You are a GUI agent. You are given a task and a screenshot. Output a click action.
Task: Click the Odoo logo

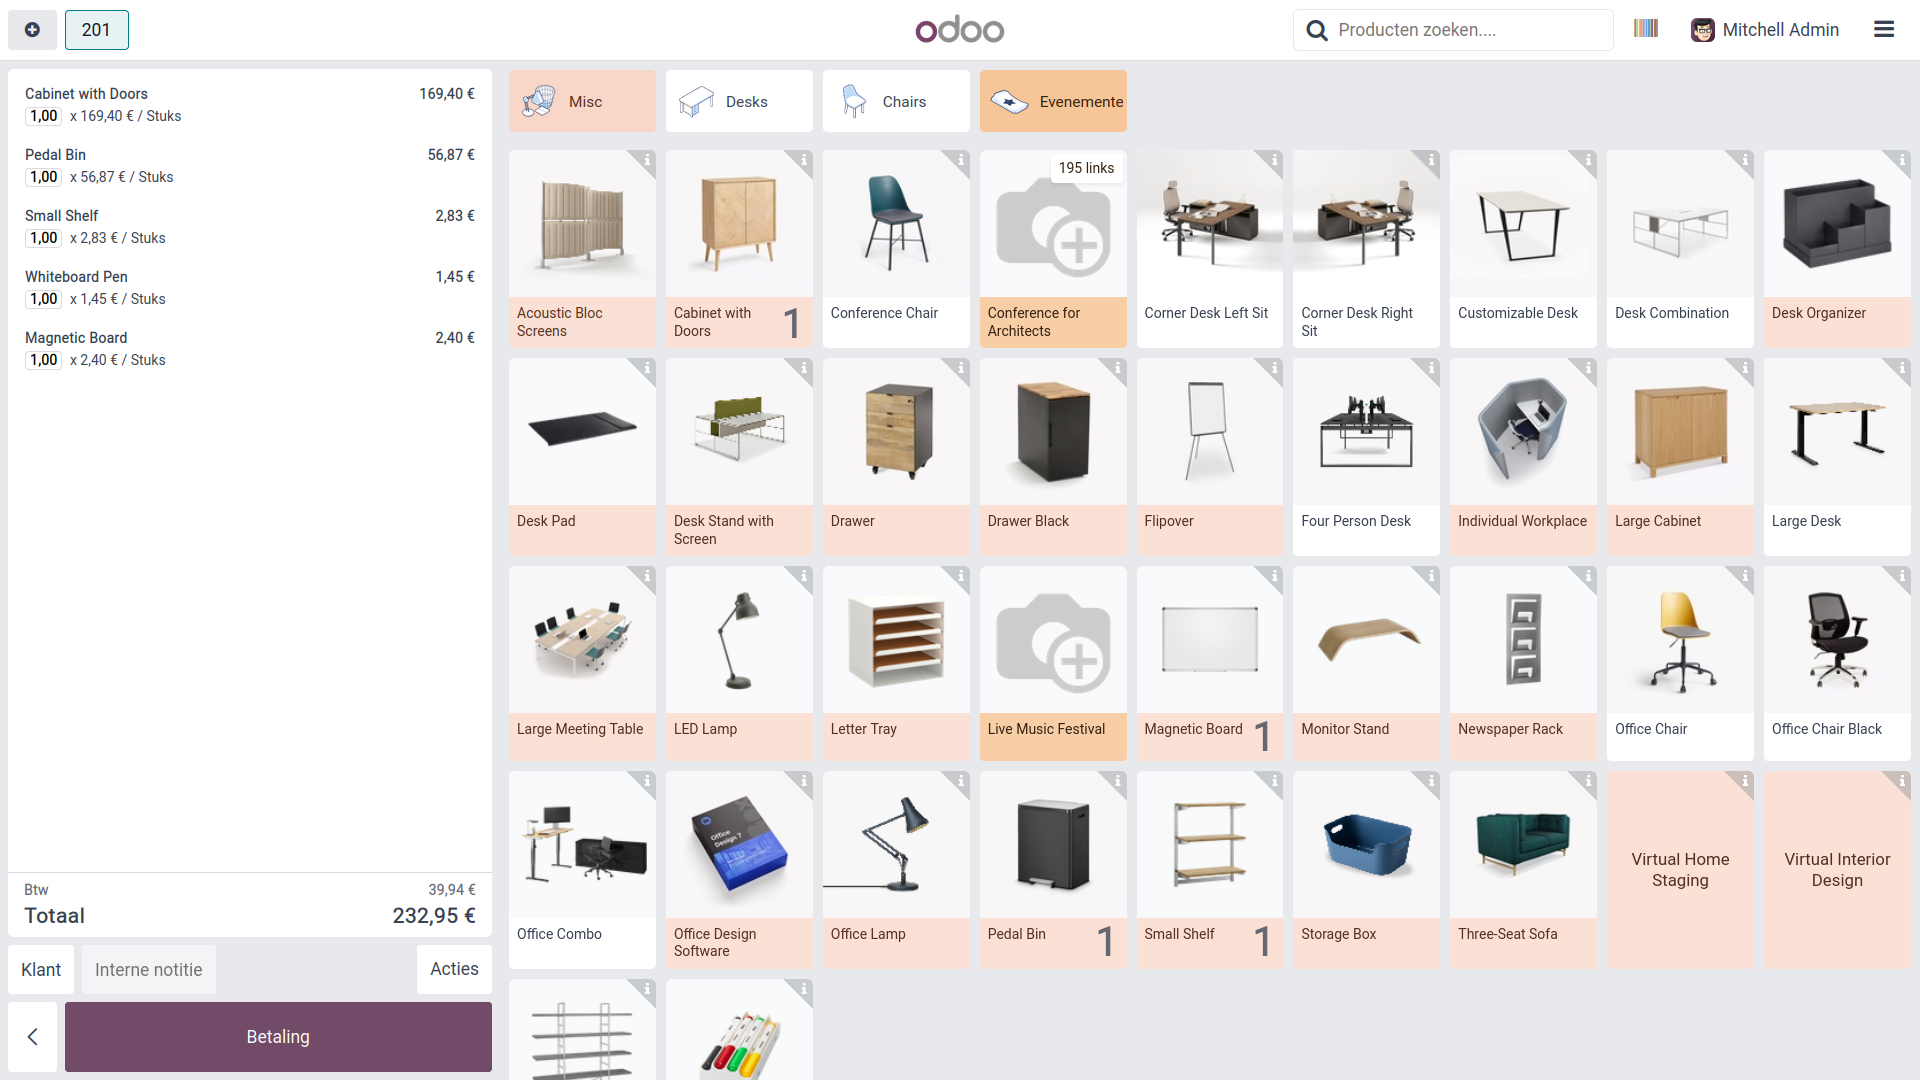(959, 30)
